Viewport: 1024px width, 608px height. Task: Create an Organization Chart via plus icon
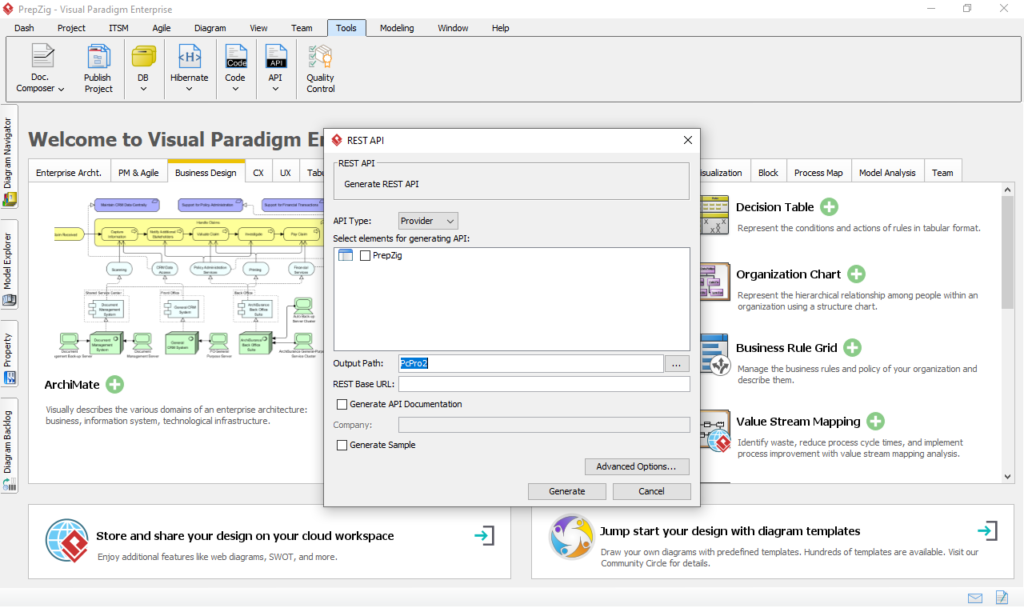click(x=856, y=274)
